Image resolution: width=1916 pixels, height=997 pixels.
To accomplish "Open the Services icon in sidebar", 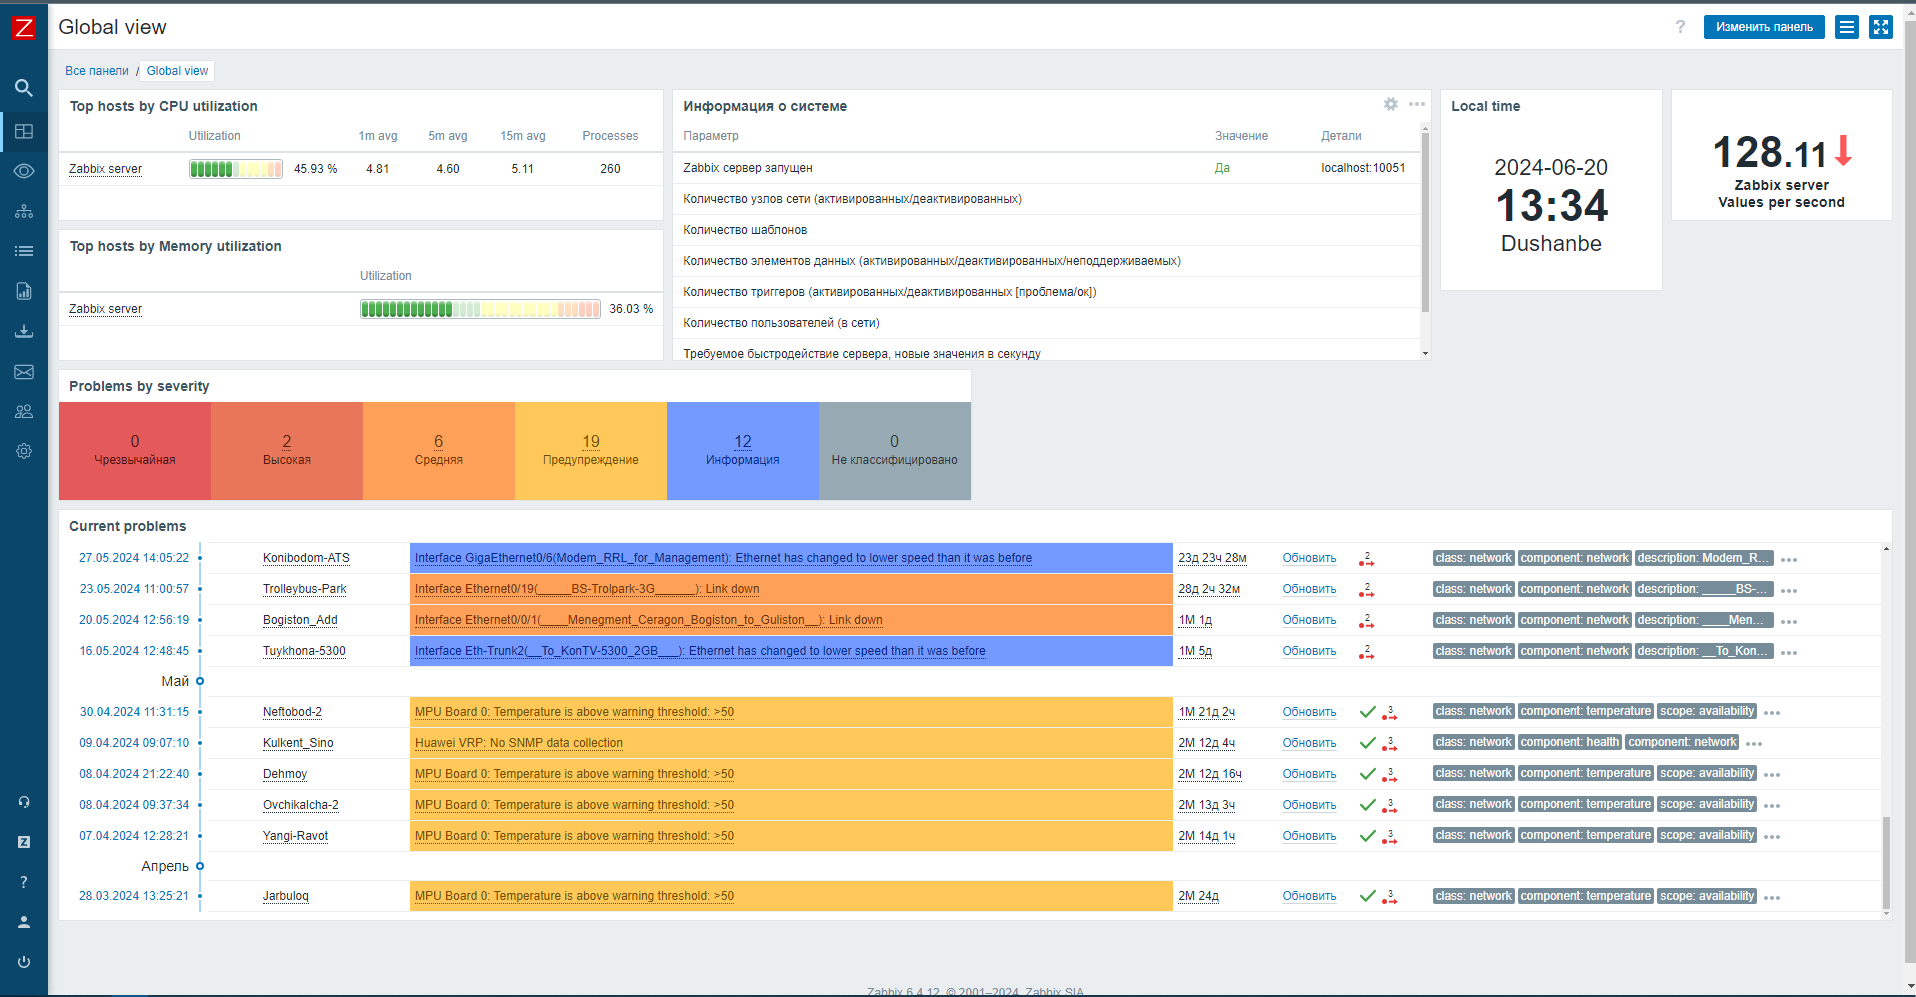I will (x=24, y=211).
